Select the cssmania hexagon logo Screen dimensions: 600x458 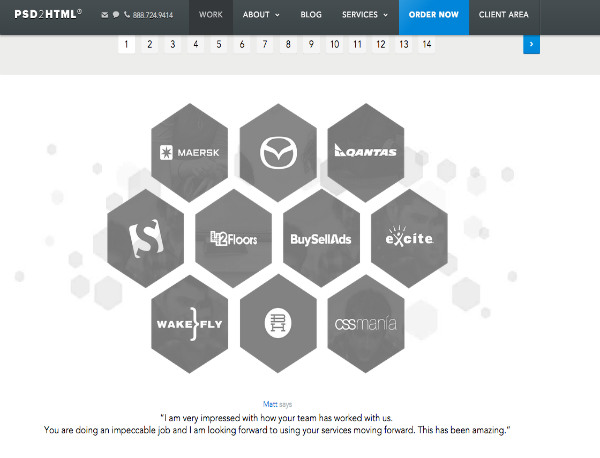pos(366,324)
